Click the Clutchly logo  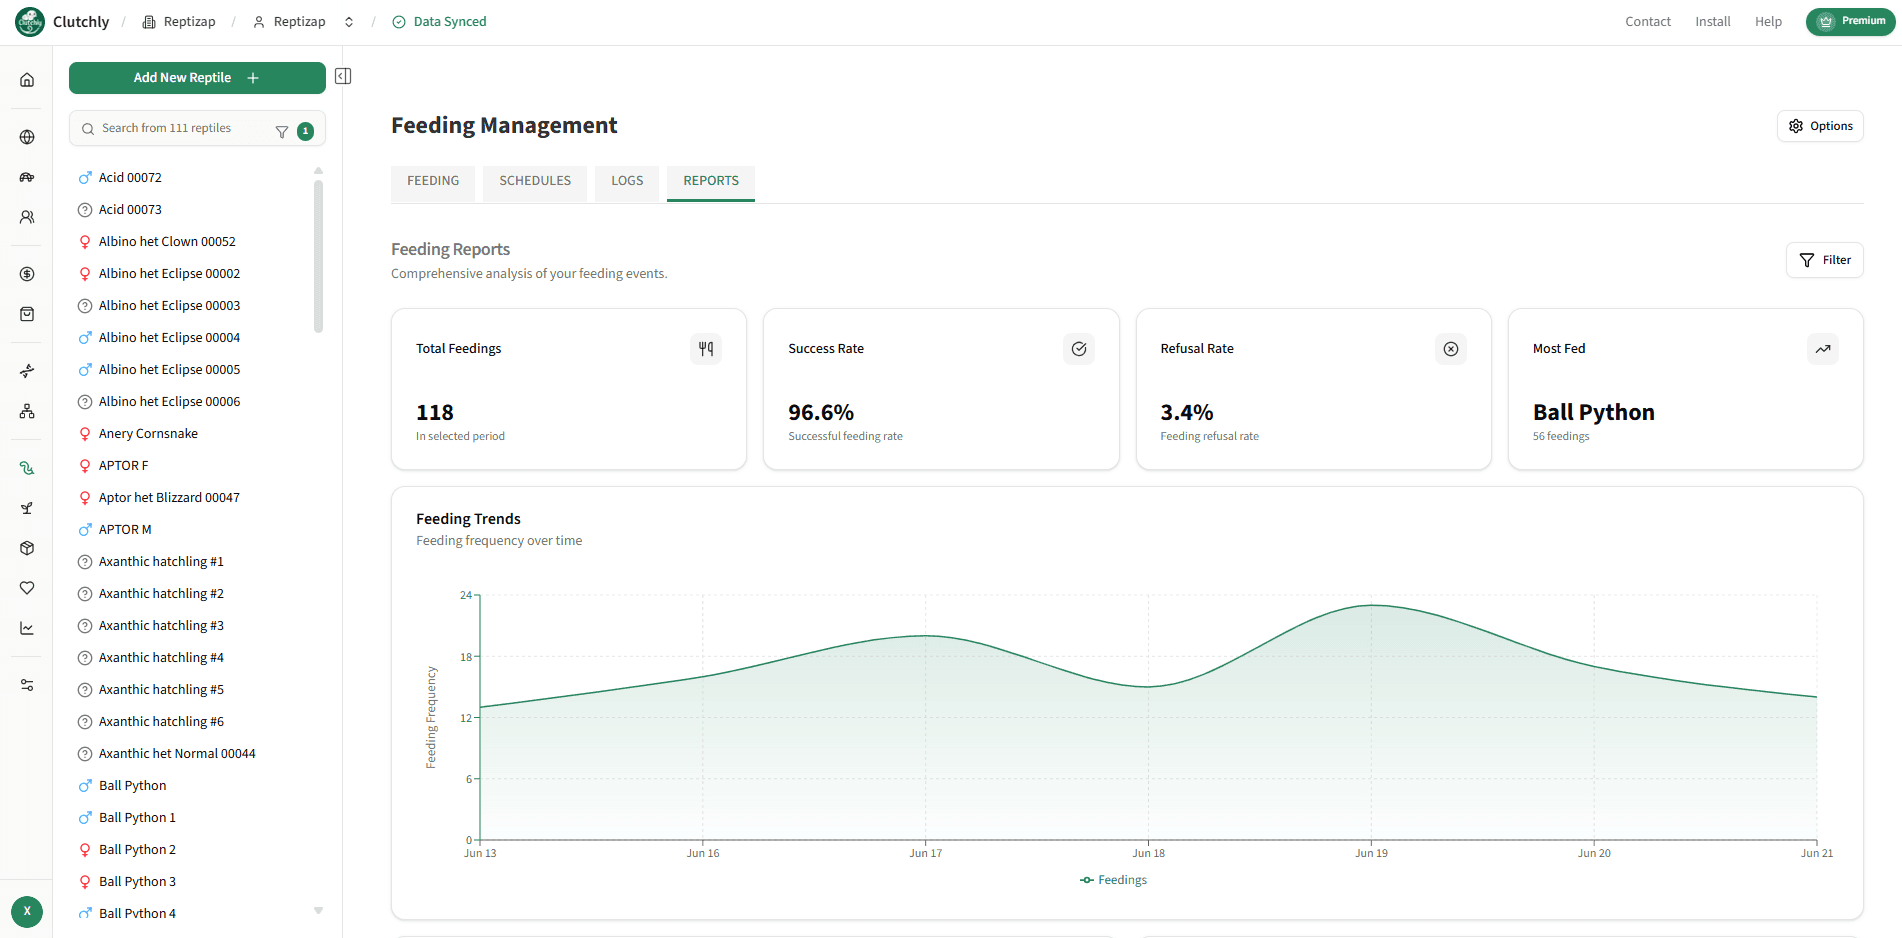pos(30,22)
